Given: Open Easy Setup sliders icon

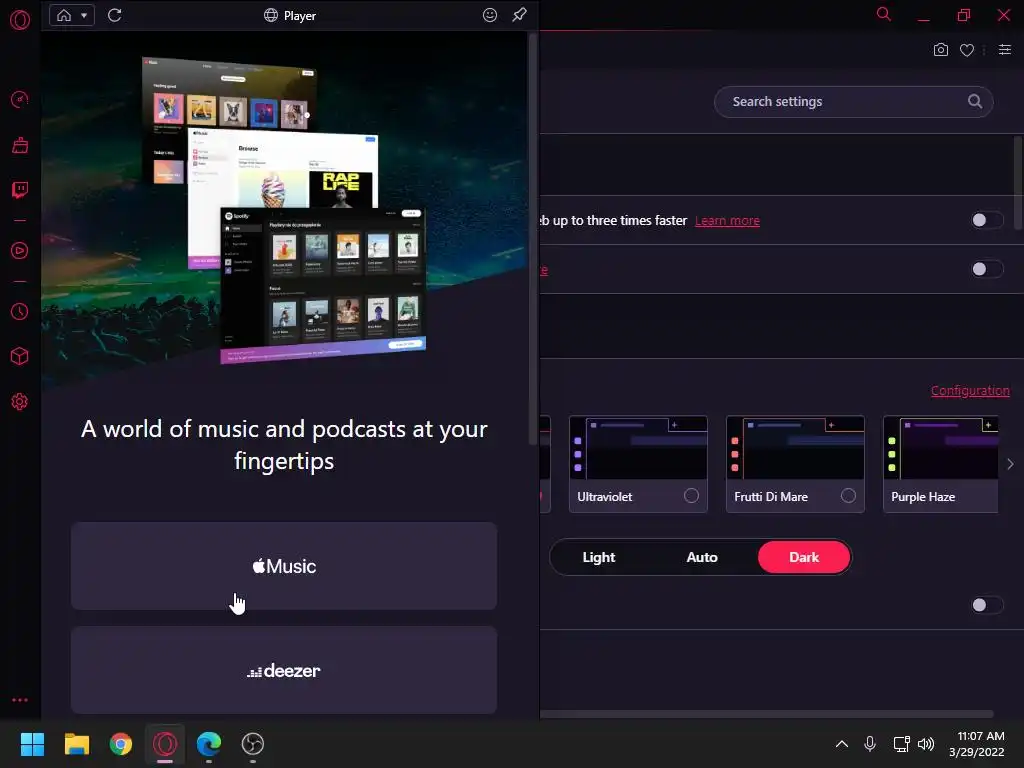Looking at the screenshot, I should [x=1005, y=50].
